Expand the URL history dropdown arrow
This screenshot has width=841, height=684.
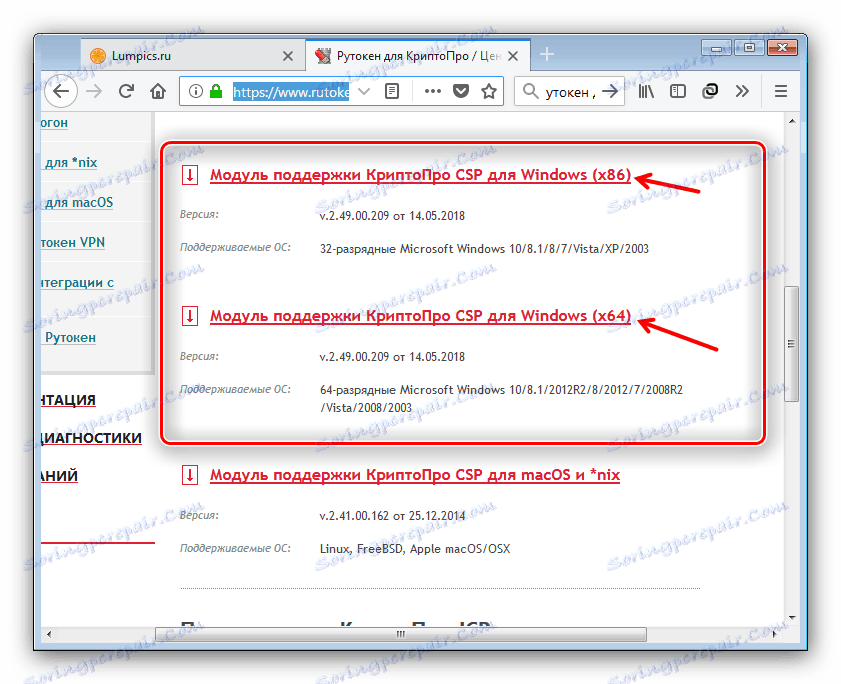coord(364,92)
